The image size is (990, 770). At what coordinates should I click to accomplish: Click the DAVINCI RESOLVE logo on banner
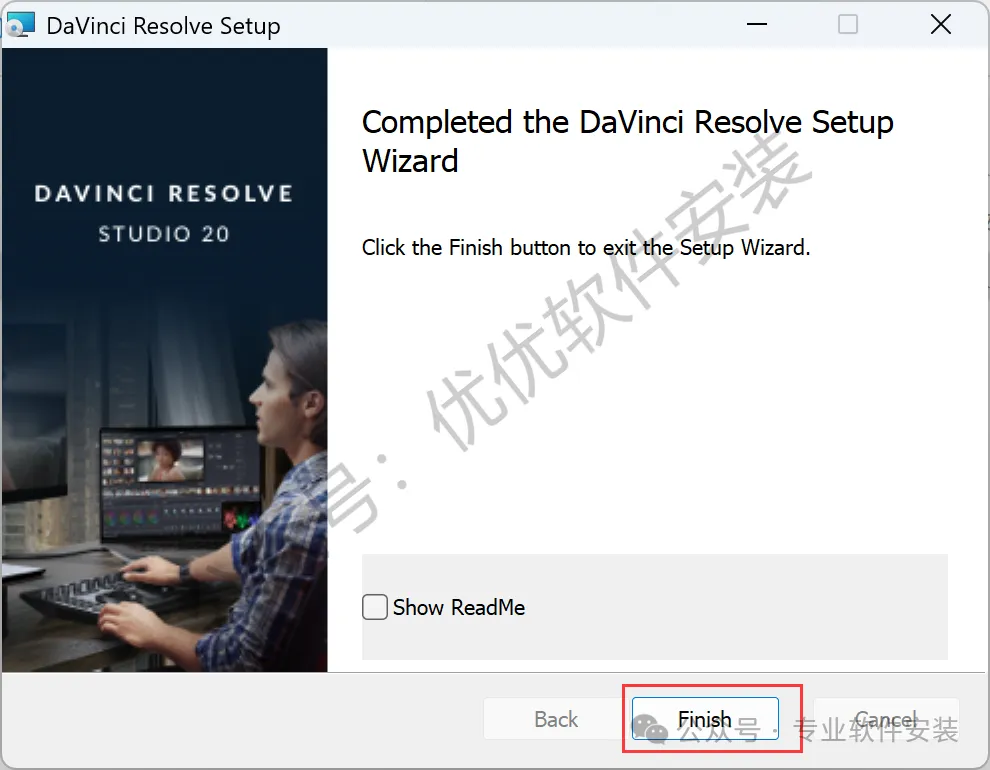coord(164,193)
